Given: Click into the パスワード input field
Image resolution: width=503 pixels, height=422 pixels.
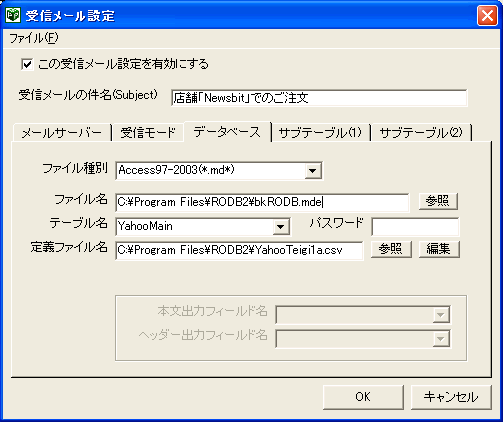Looking at the screenshot, I should (x=415, y=227).
